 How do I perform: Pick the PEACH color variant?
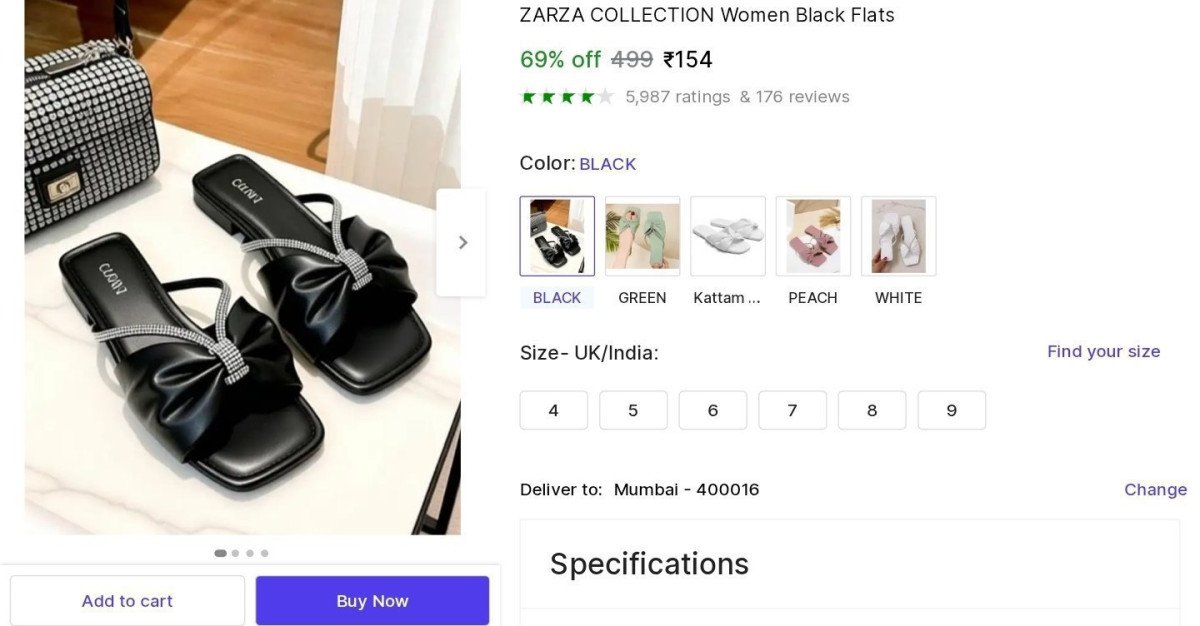pos(813,236)
